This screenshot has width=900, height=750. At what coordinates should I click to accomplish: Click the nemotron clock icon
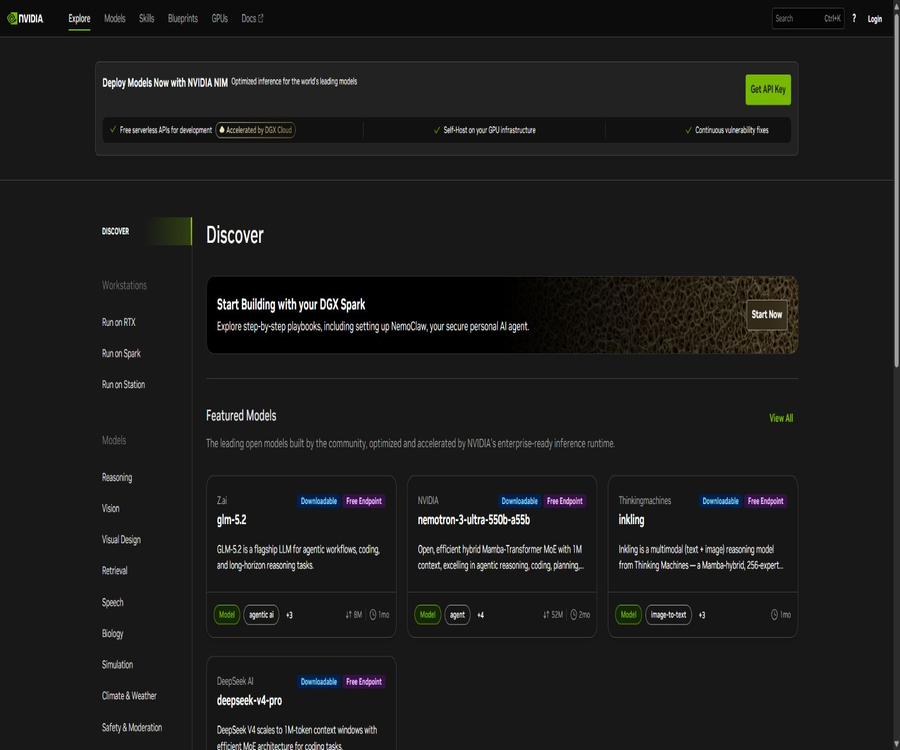point(573,615)
